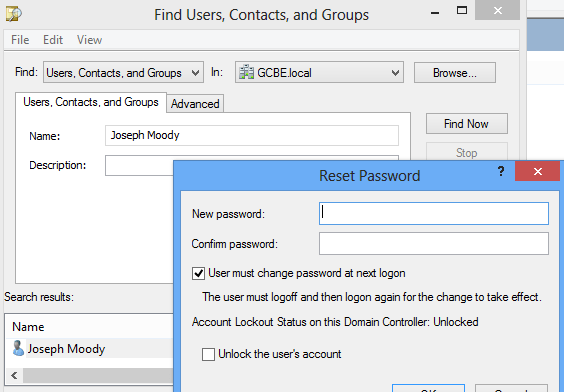Open the In domain dropdown
The image size is (564, 392).
pyautogui.click(x=319, y=73)
